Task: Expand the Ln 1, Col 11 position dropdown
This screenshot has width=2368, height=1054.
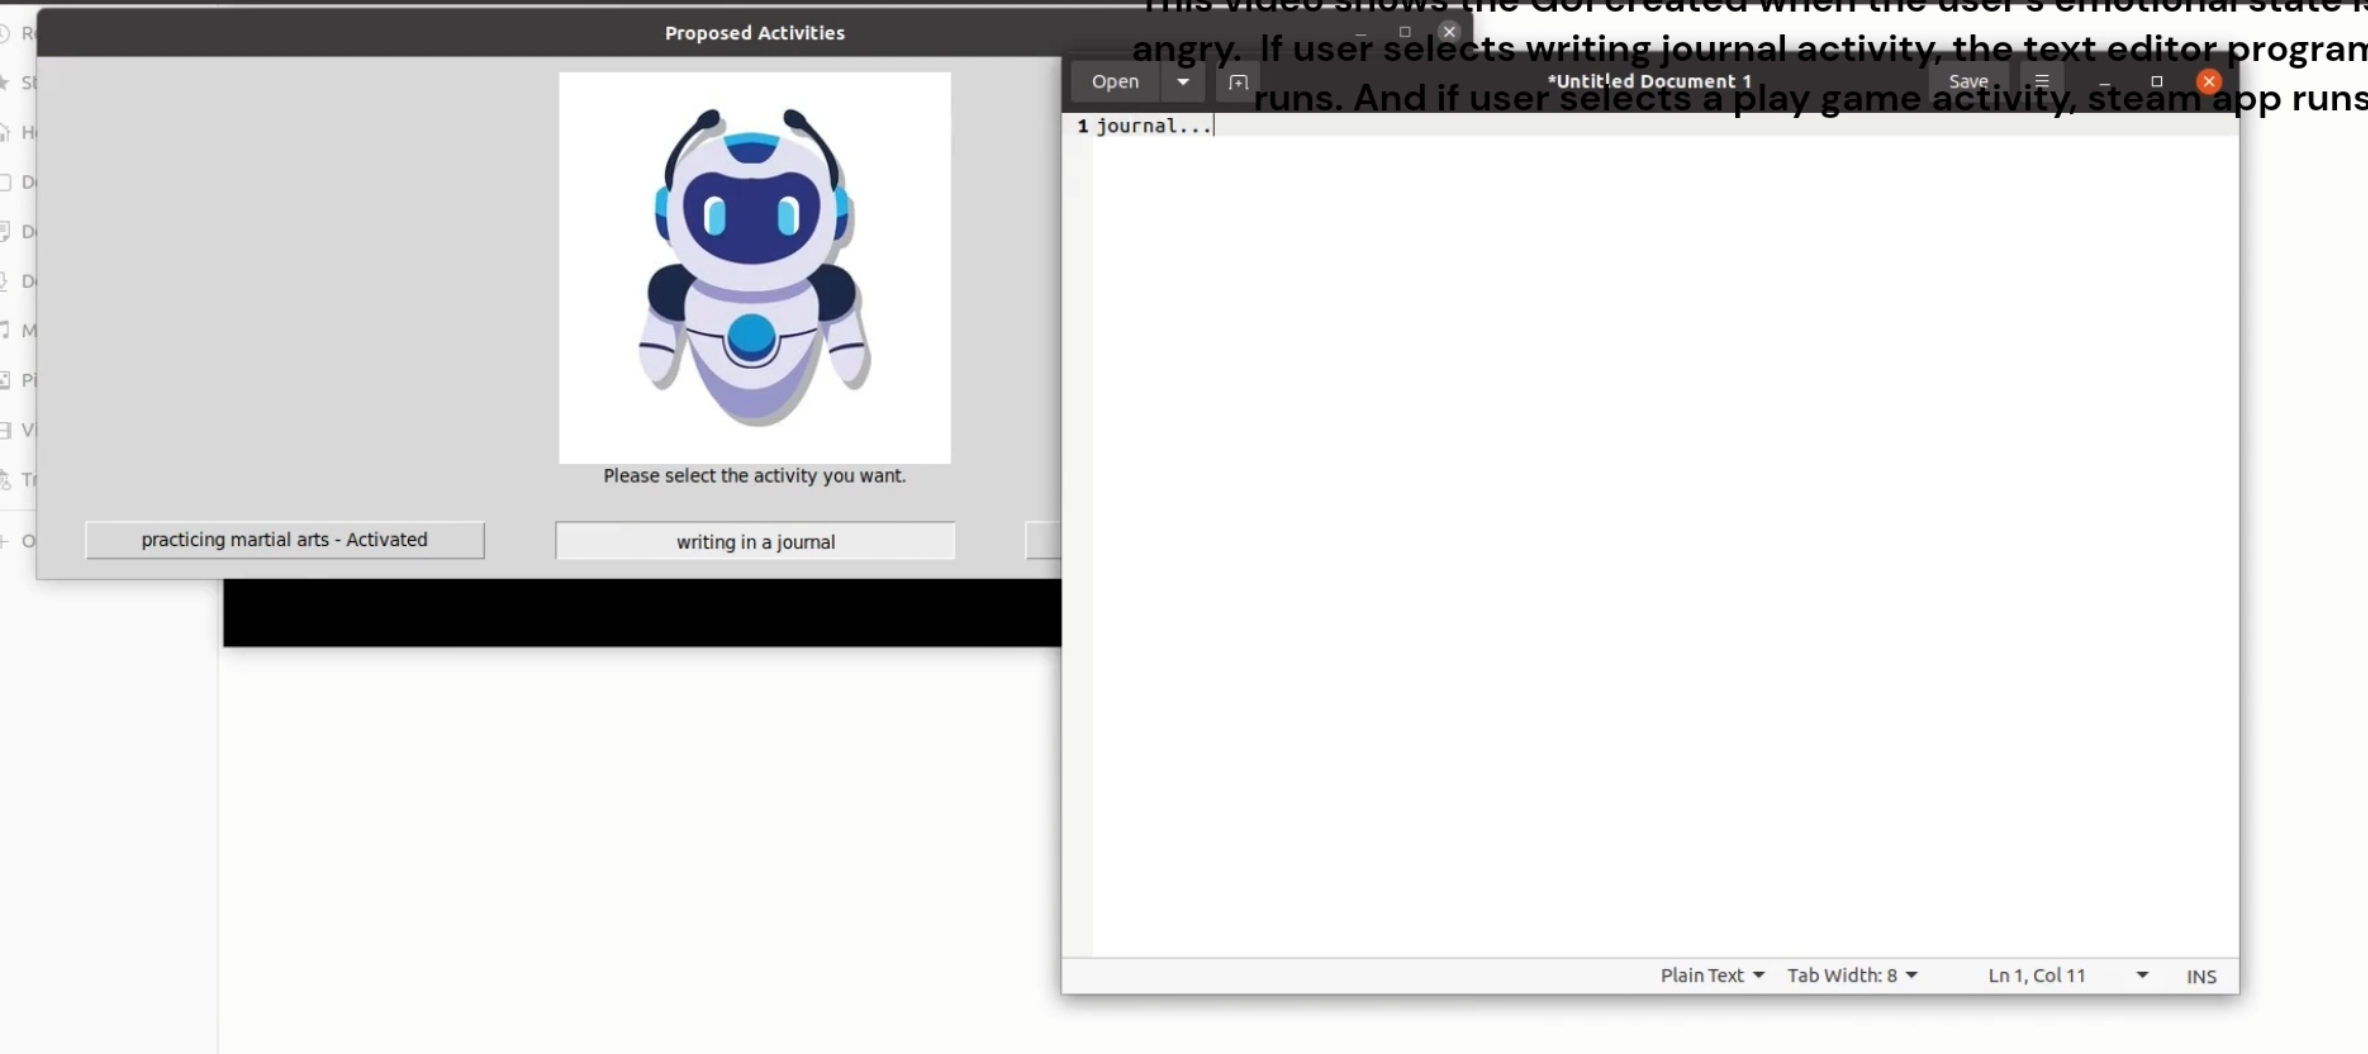Action: click(x=2141, y=975)
